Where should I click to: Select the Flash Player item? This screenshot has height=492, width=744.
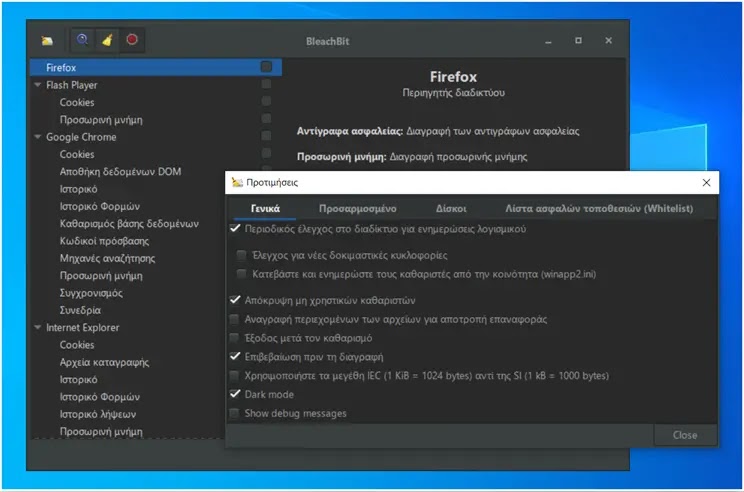click(x=71, y=85)
